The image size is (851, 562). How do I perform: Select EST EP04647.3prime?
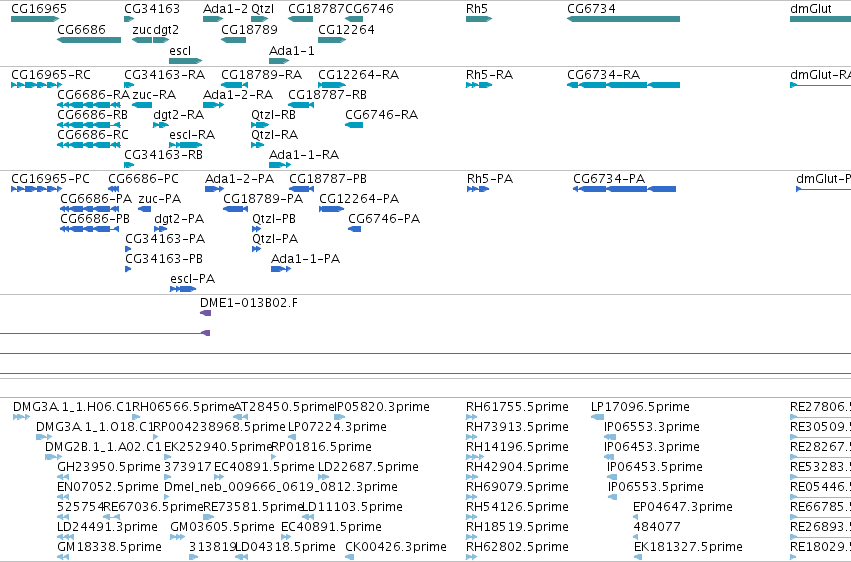coord(682,507)
